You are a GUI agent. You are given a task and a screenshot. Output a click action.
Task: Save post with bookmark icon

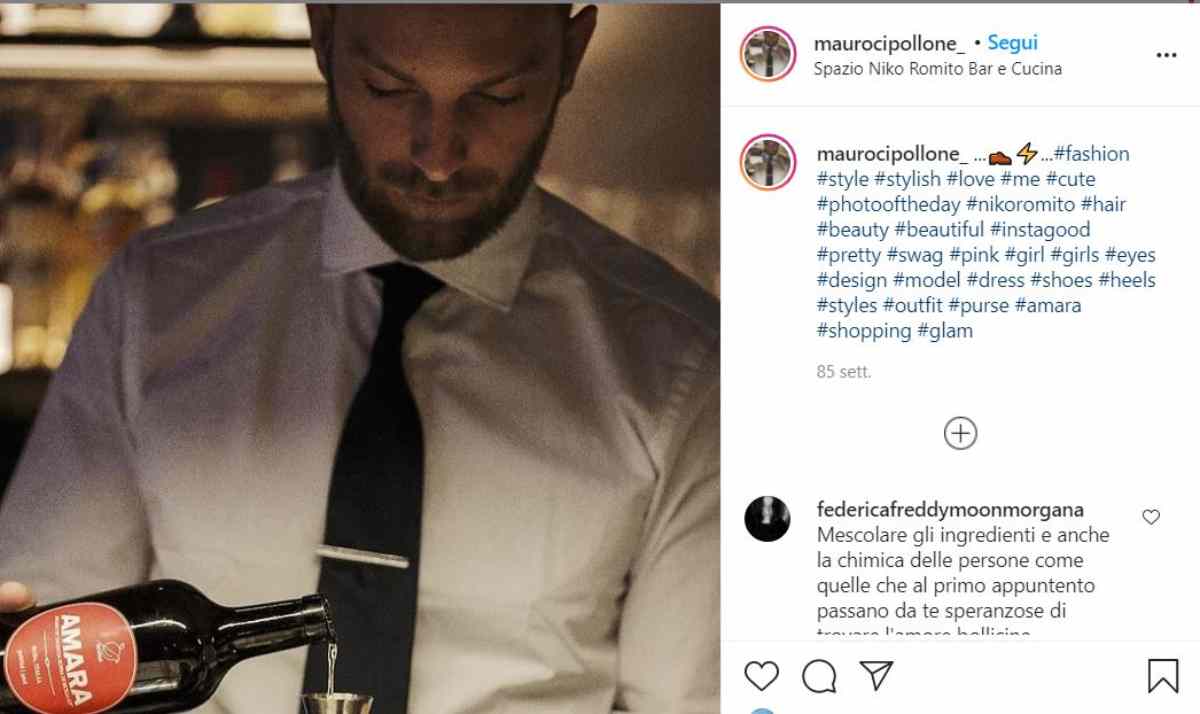pyautogui.click(x=1162, y=677)
